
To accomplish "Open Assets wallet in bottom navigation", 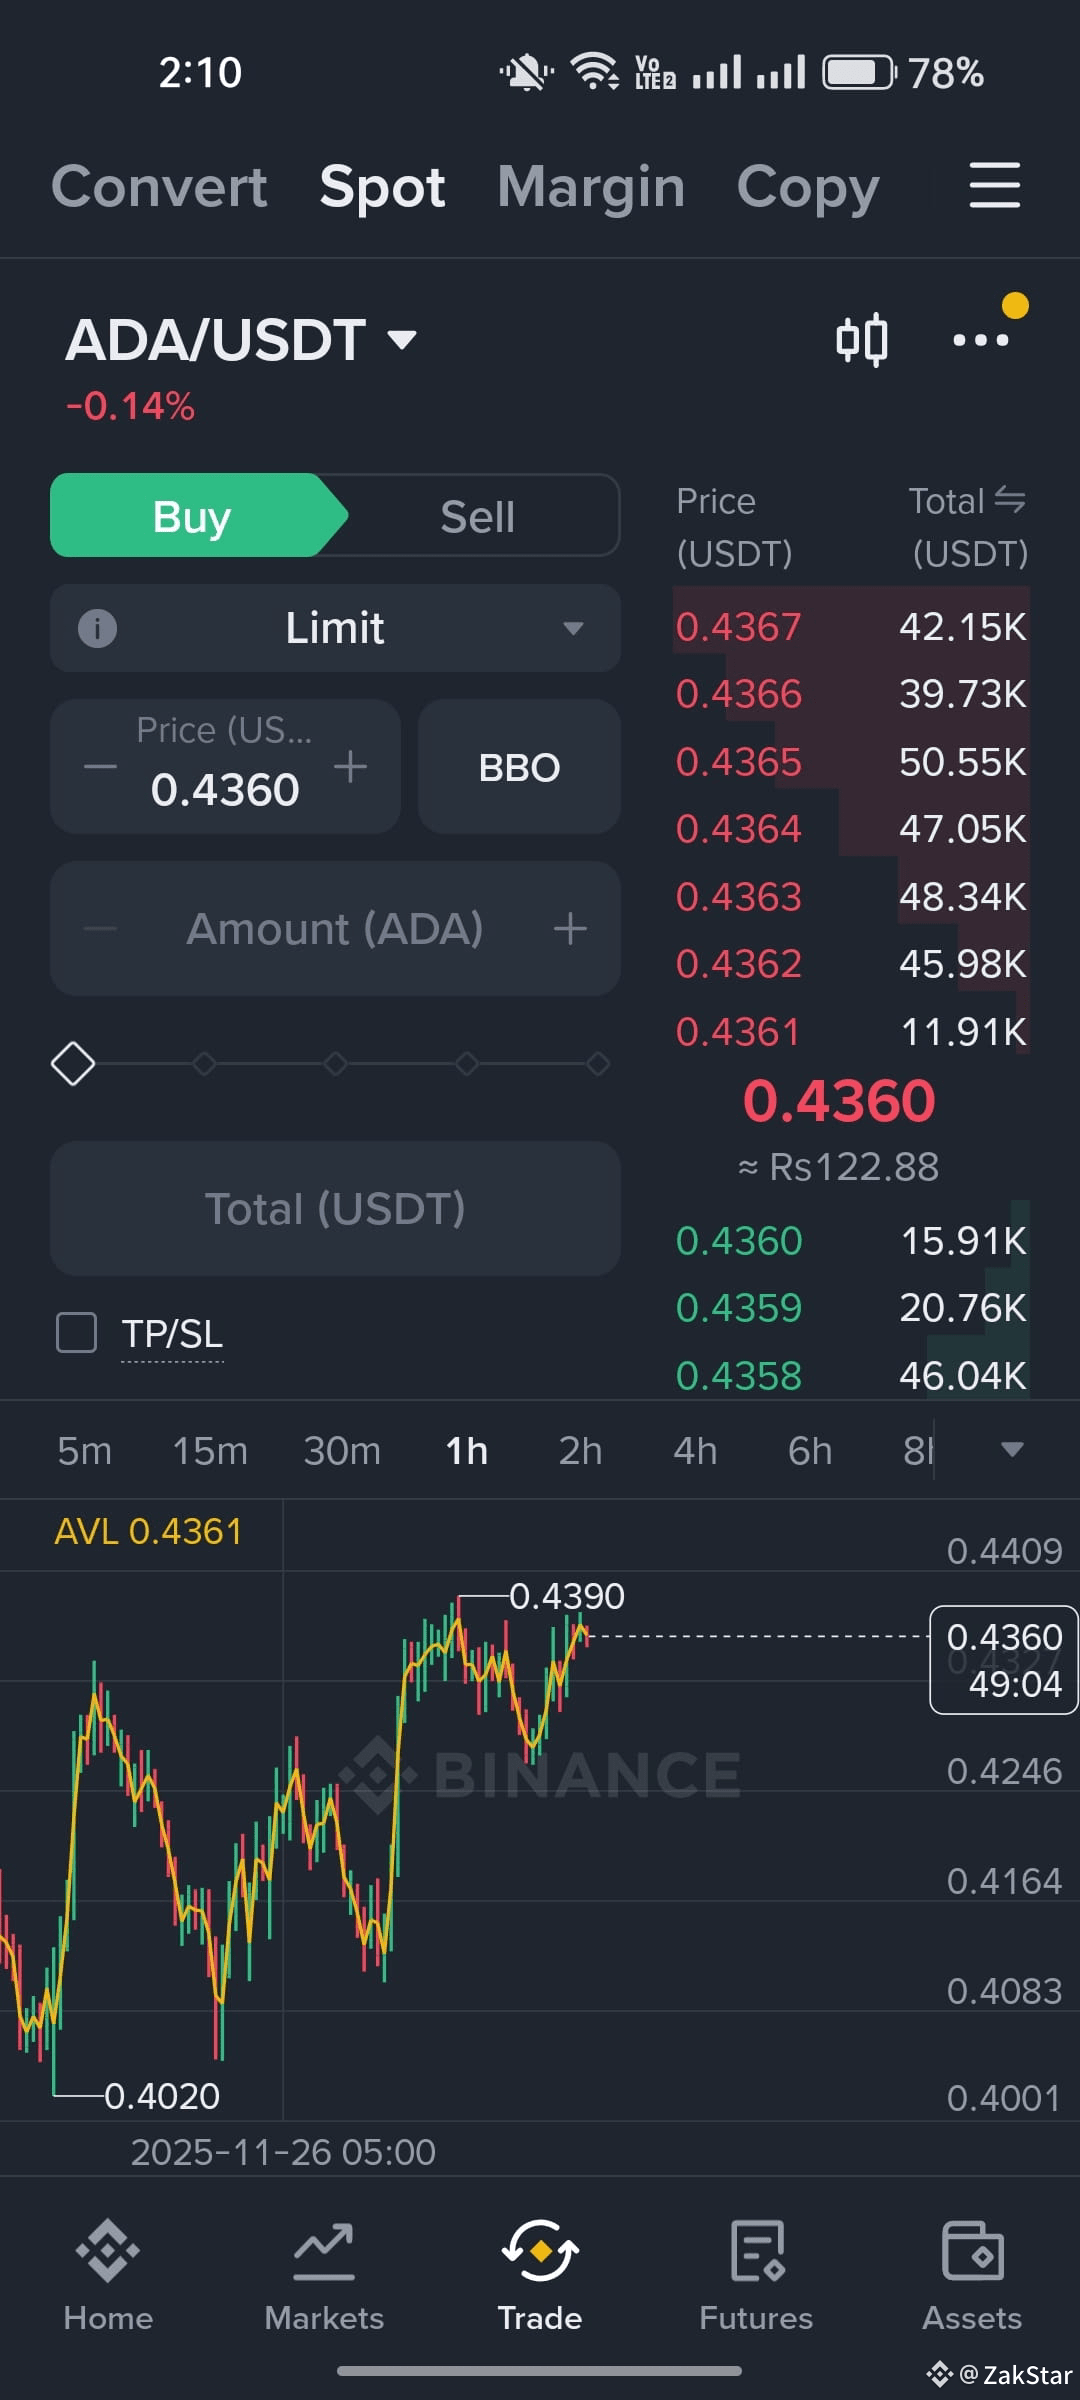I will [972, 2277].
